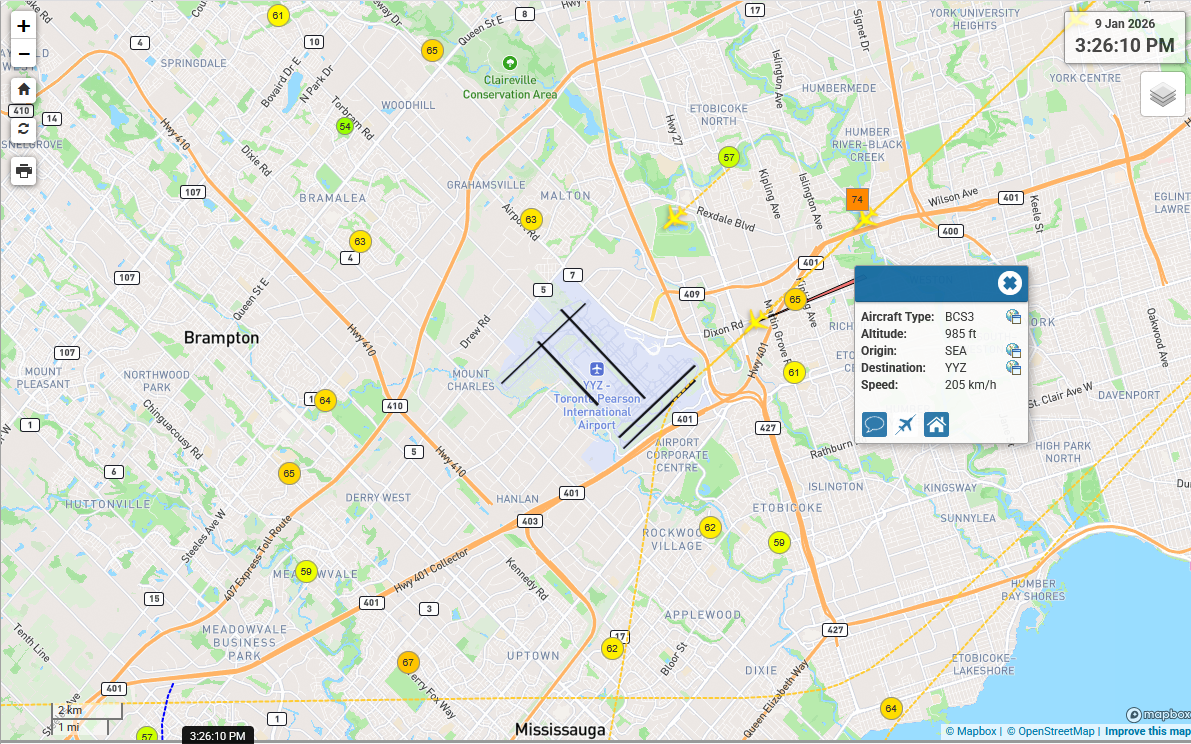Print the current map view
Screen dimensions: 1191x744
[24, 170]
